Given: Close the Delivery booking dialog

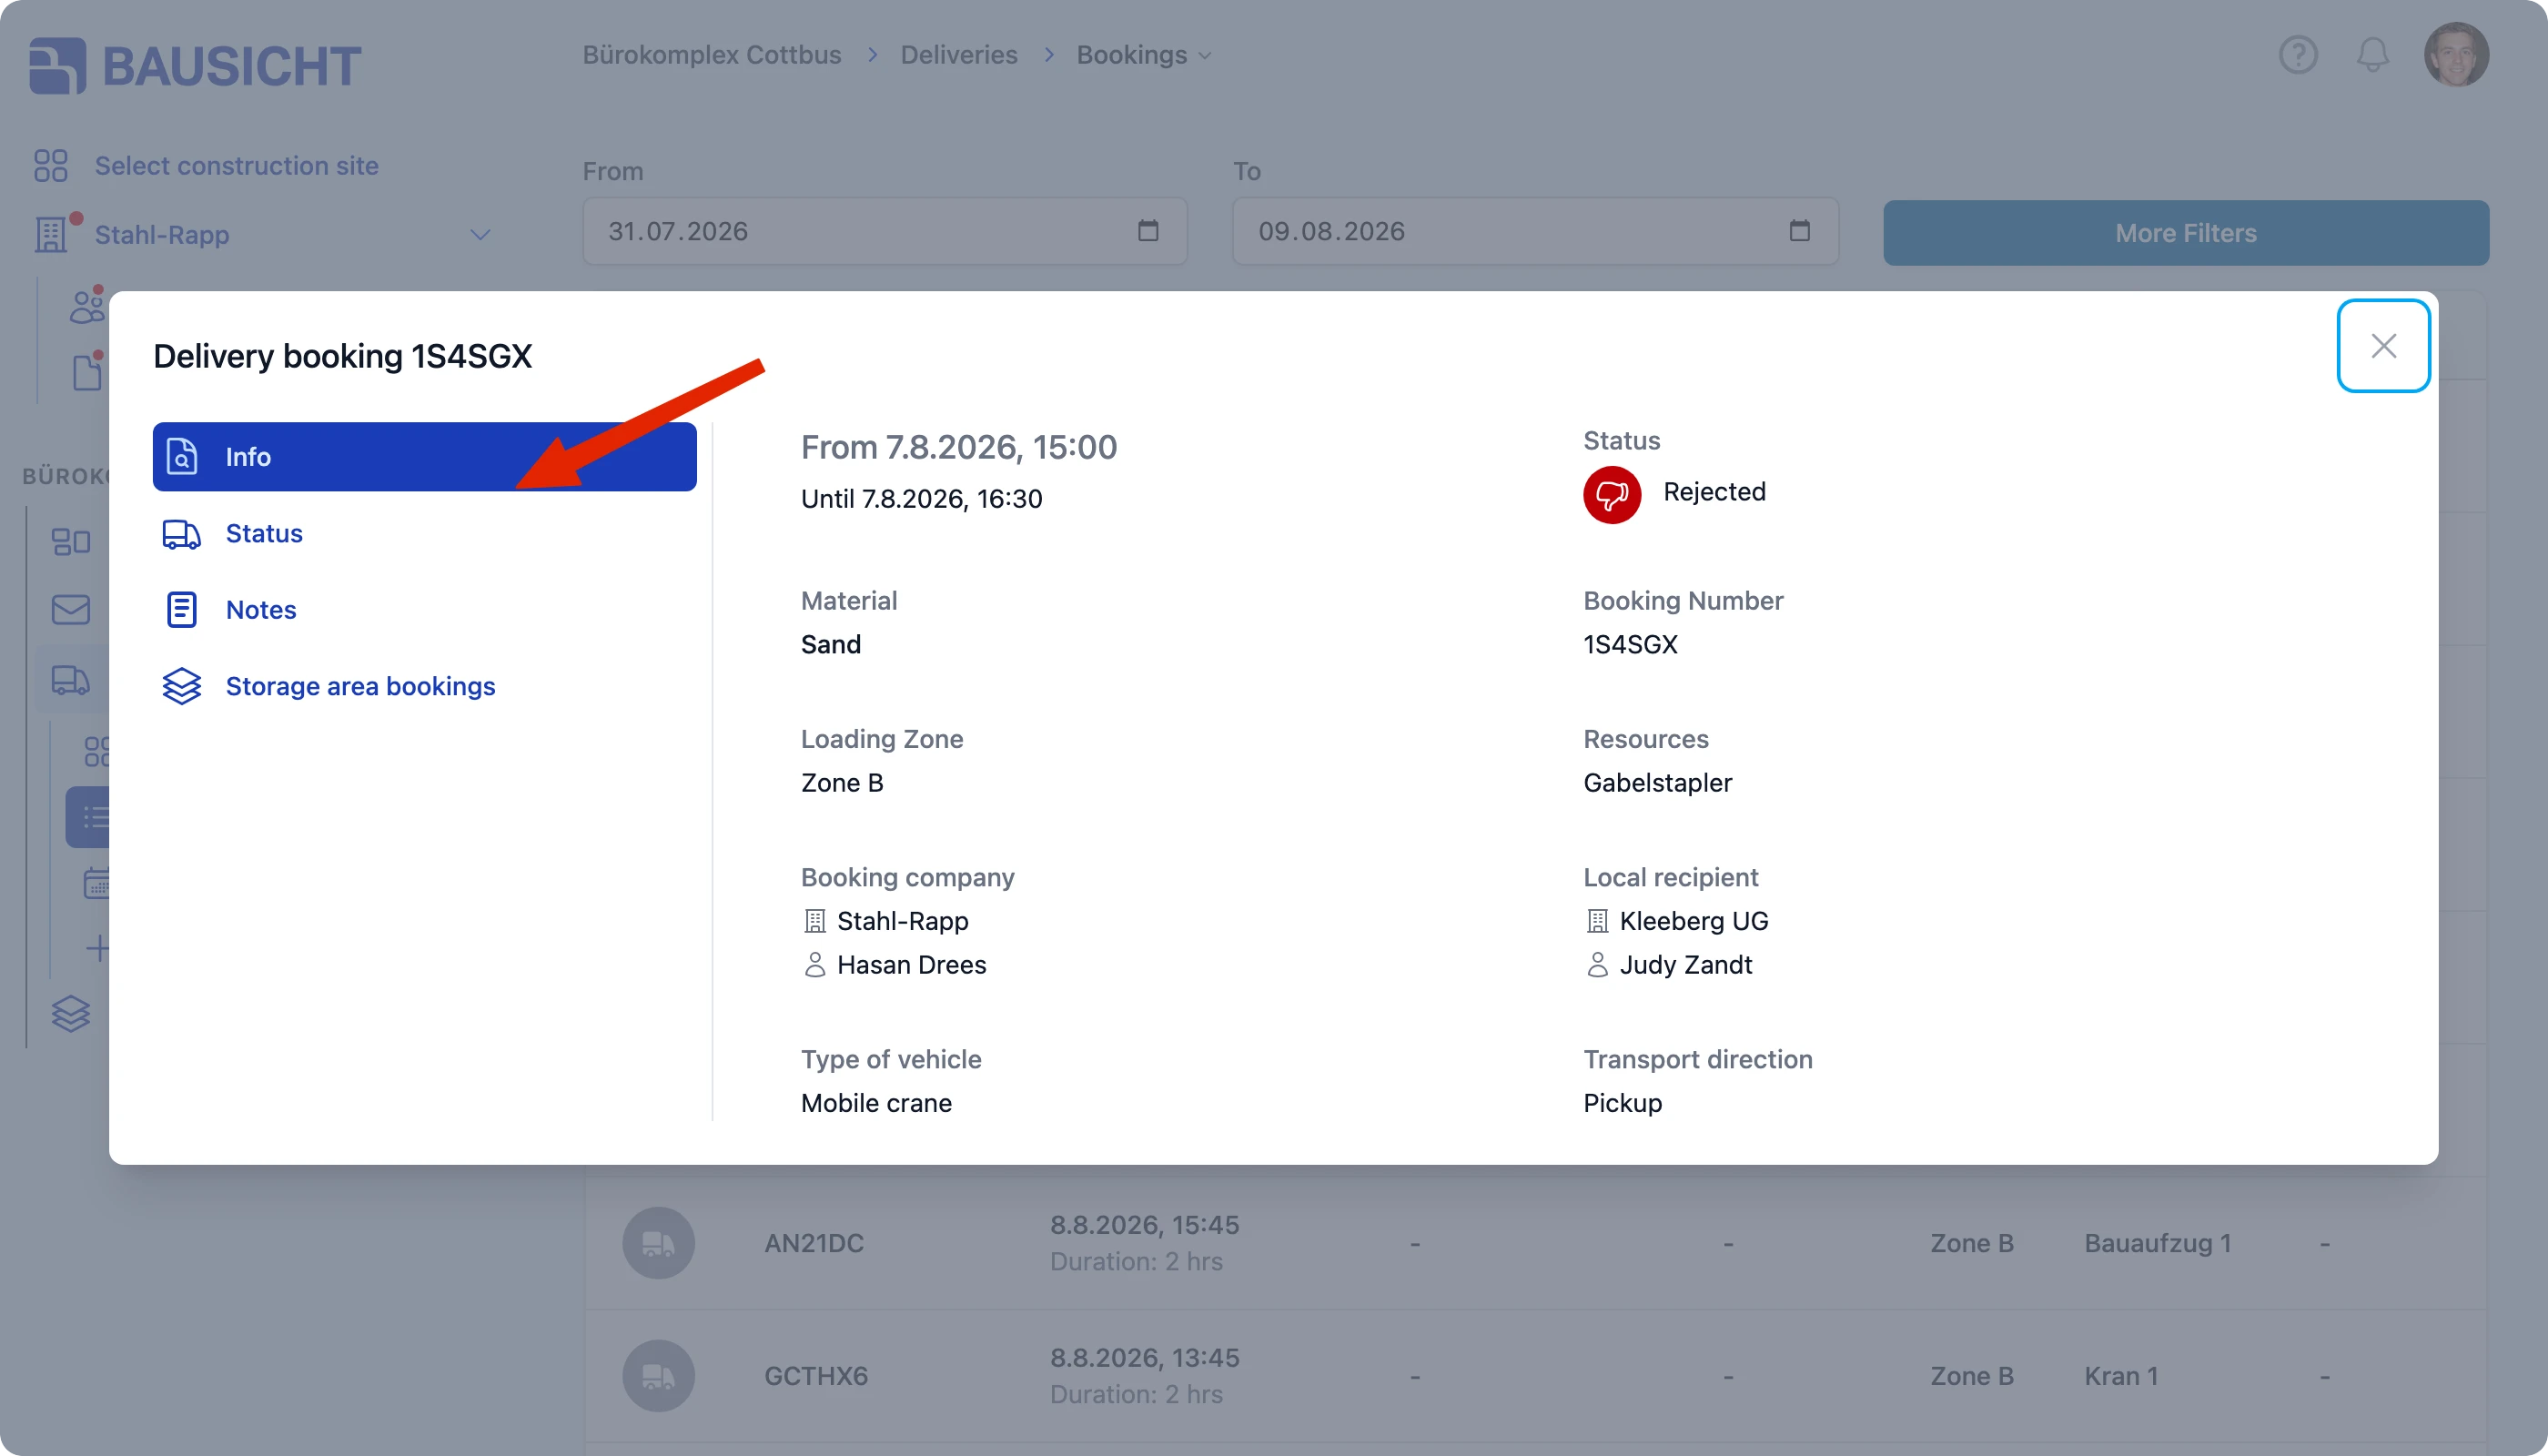Looking at the screenshot, I should click(2383, 346).
